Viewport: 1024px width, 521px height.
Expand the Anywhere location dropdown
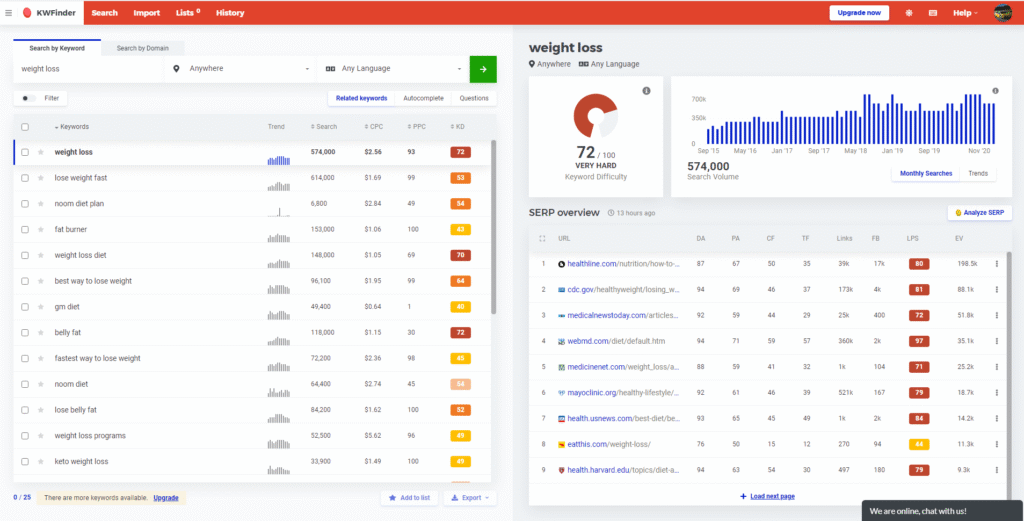(x=241, y=69)
